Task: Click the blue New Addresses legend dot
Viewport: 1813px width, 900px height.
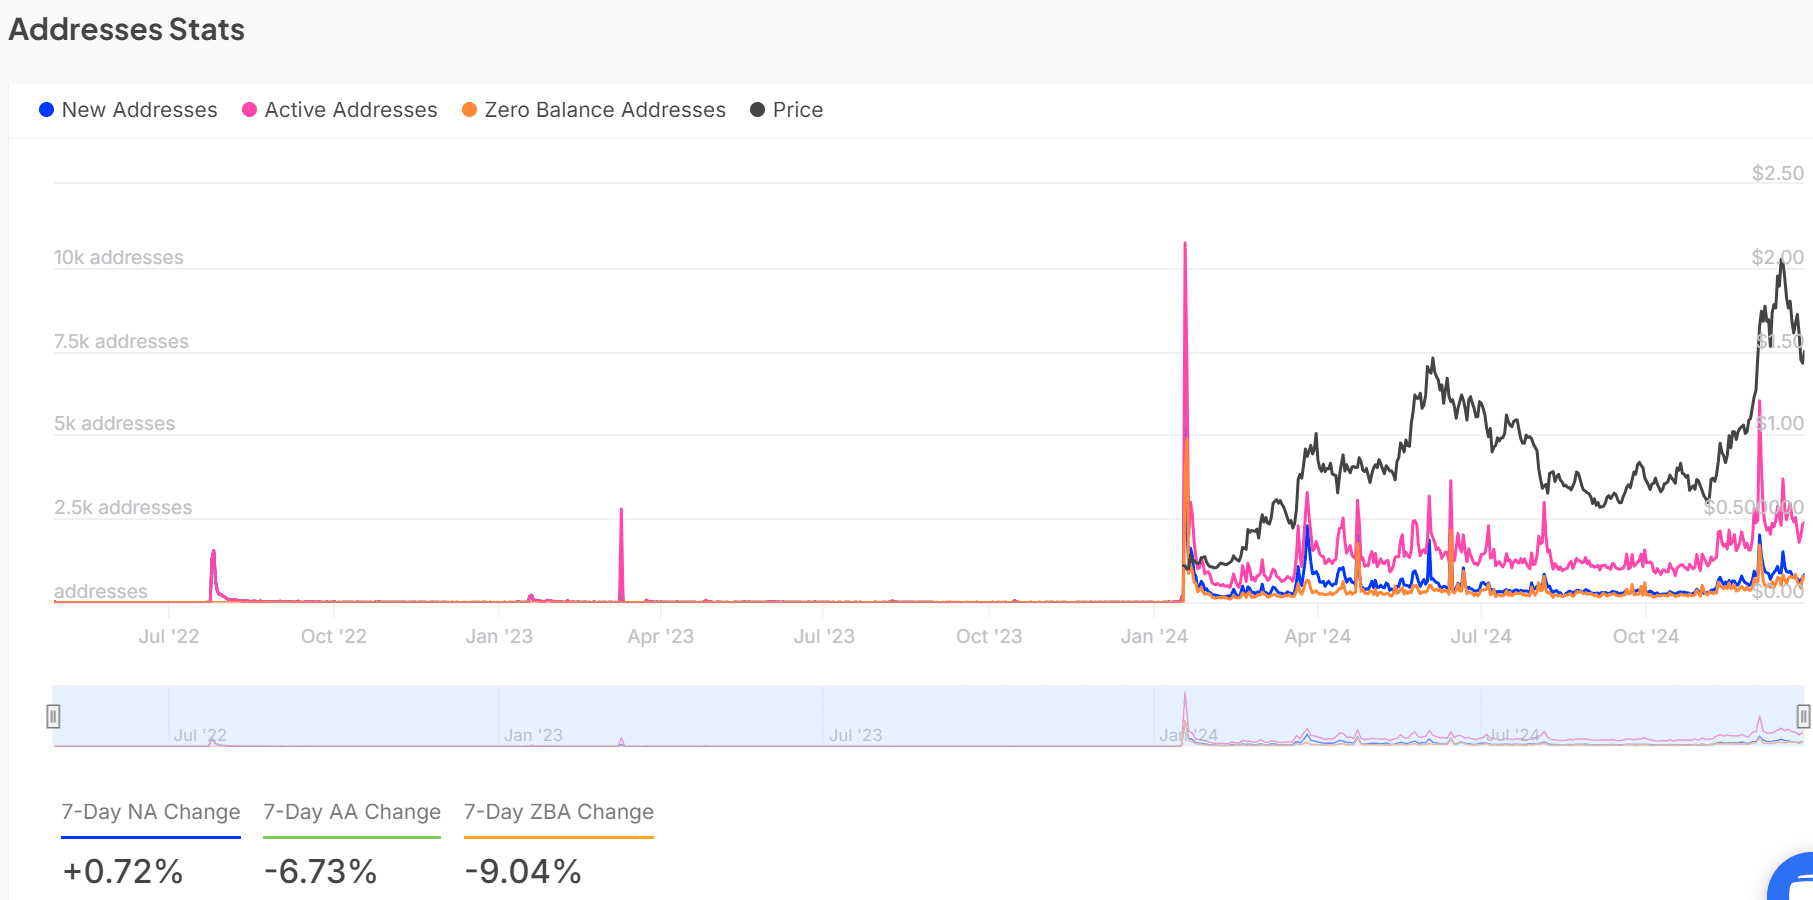Action: tap(46, 110)
